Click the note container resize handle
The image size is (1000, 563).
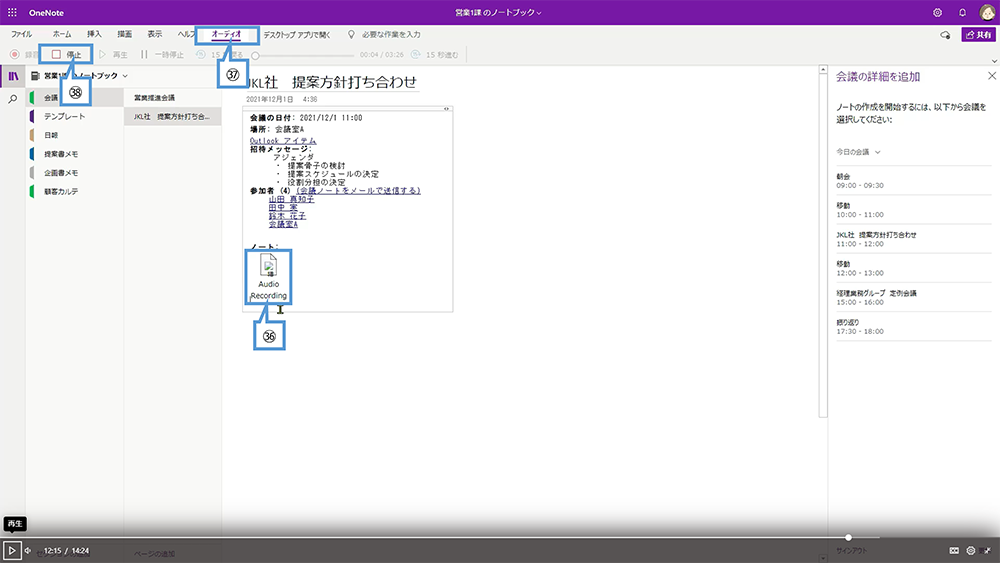(446, 109)
